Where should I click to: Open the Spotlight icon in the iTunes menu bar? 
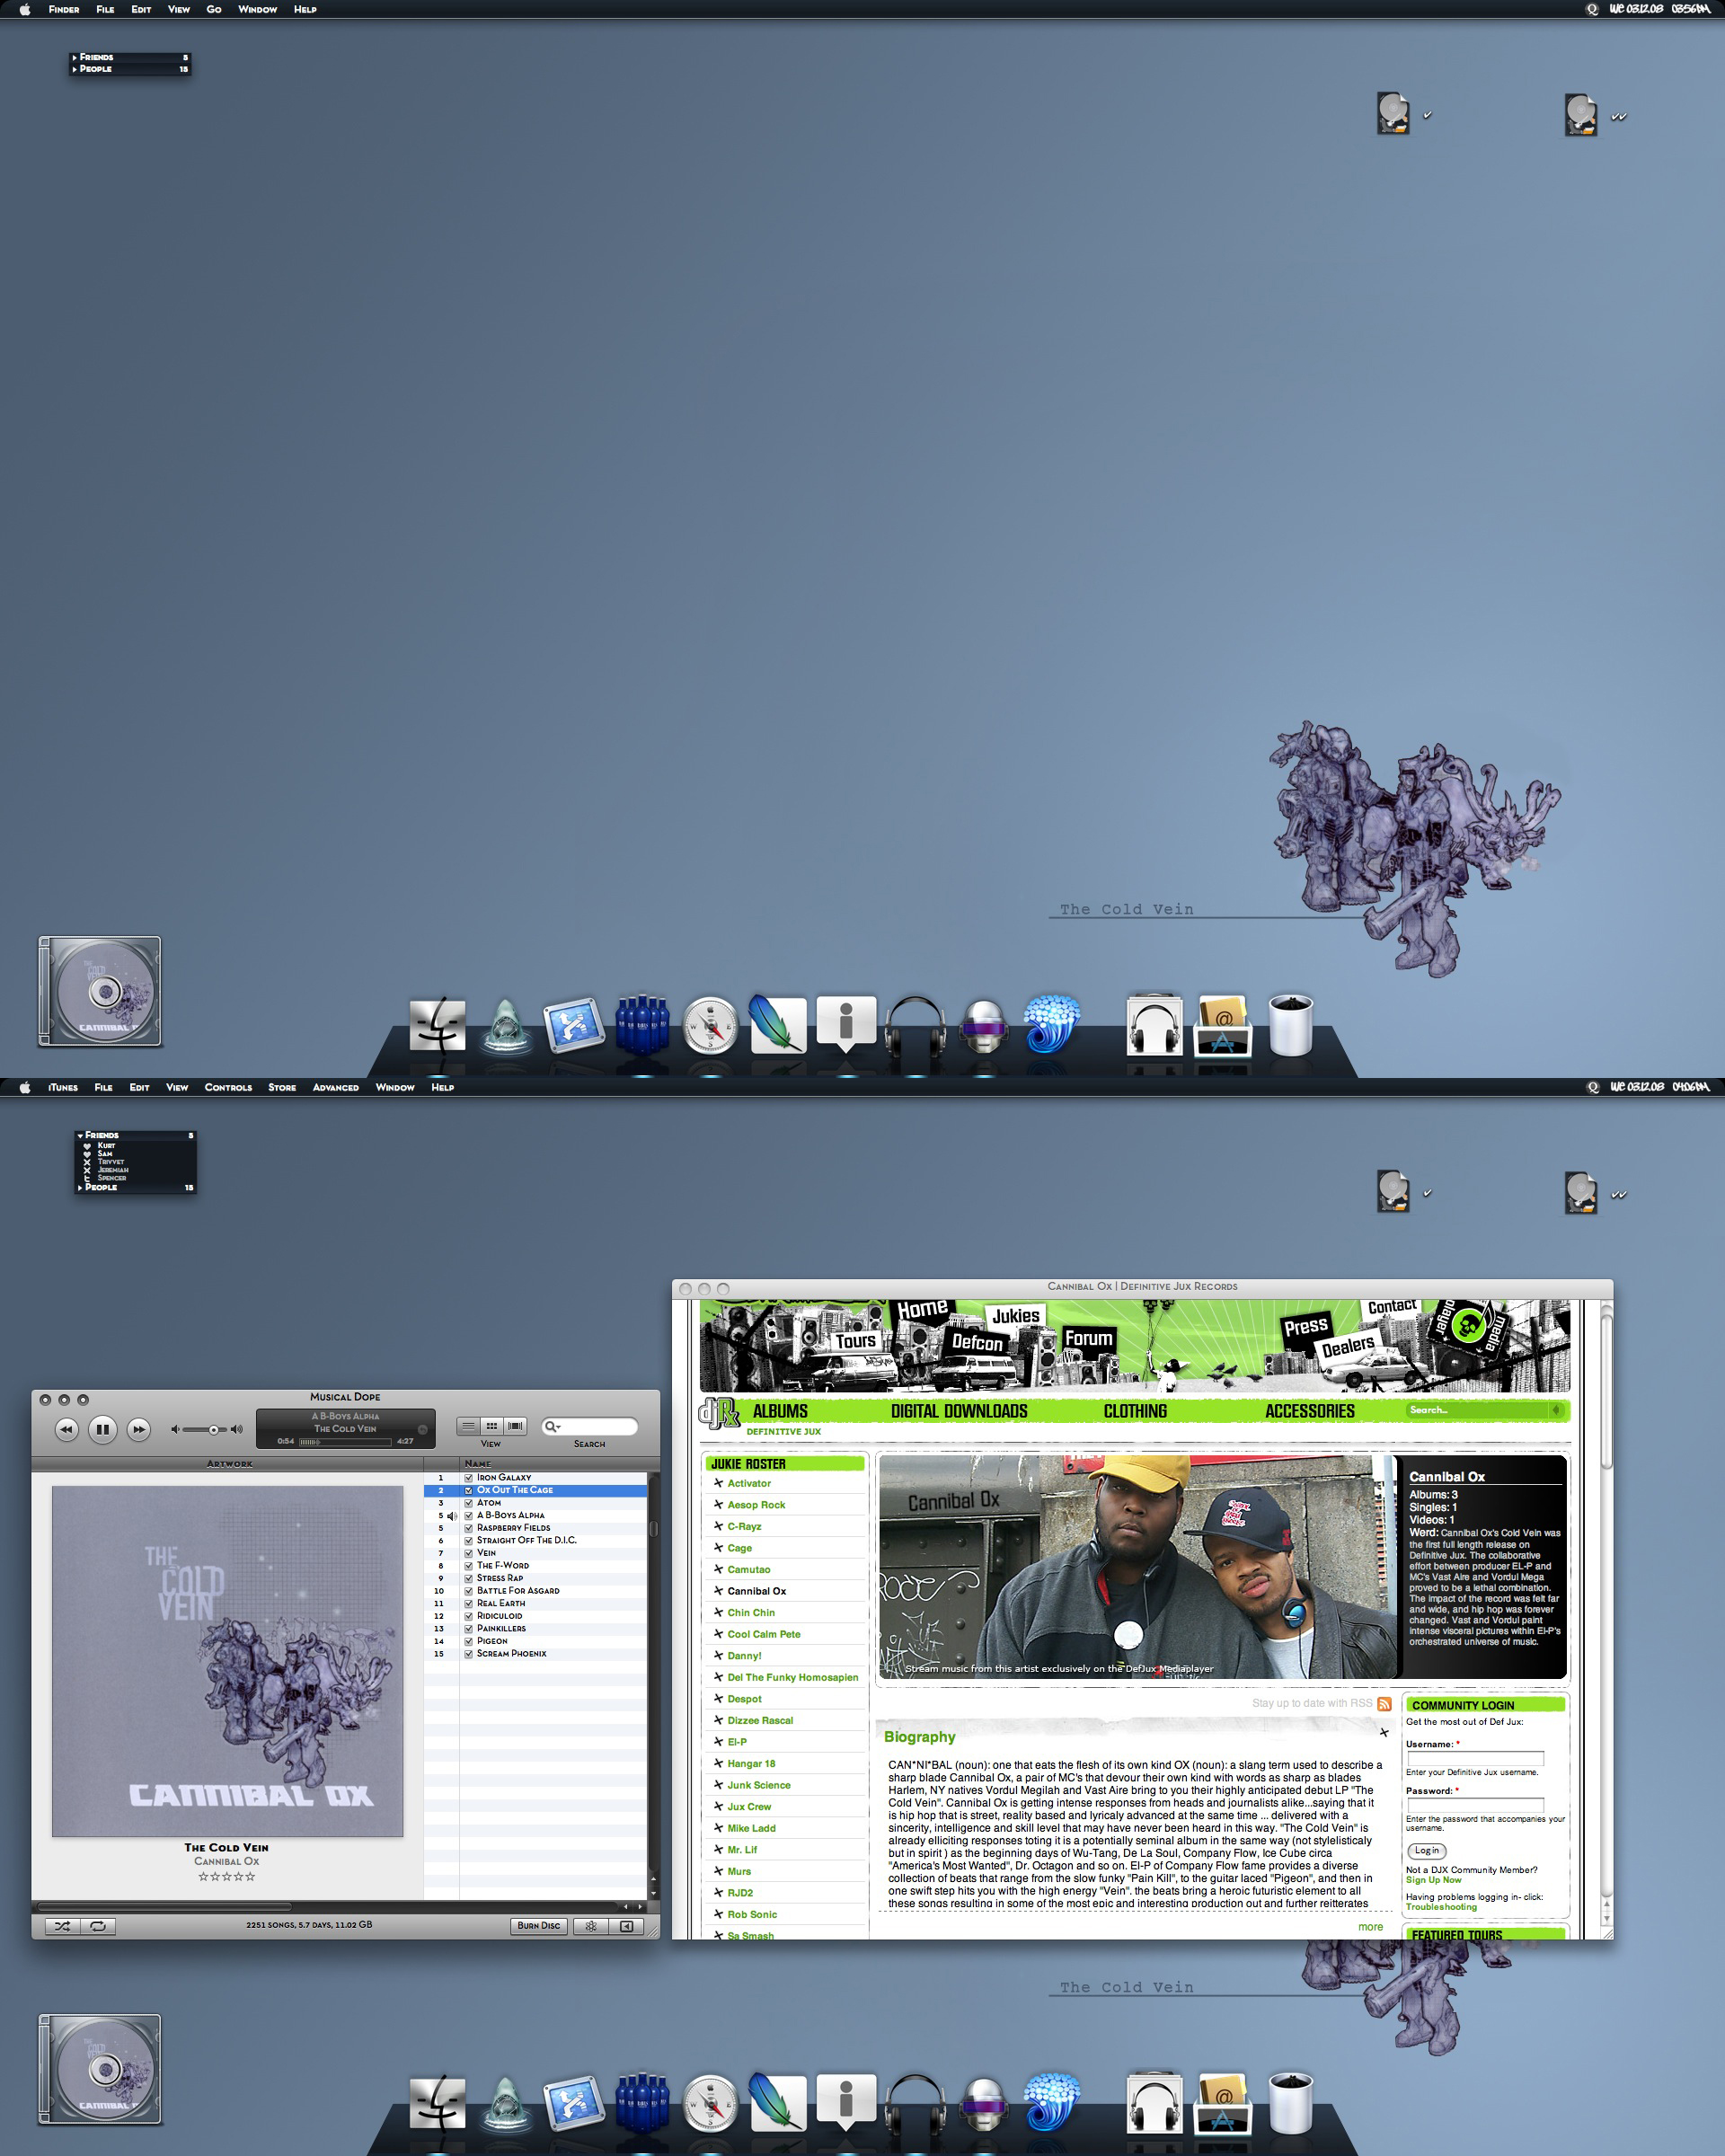pos(1593,1087)
